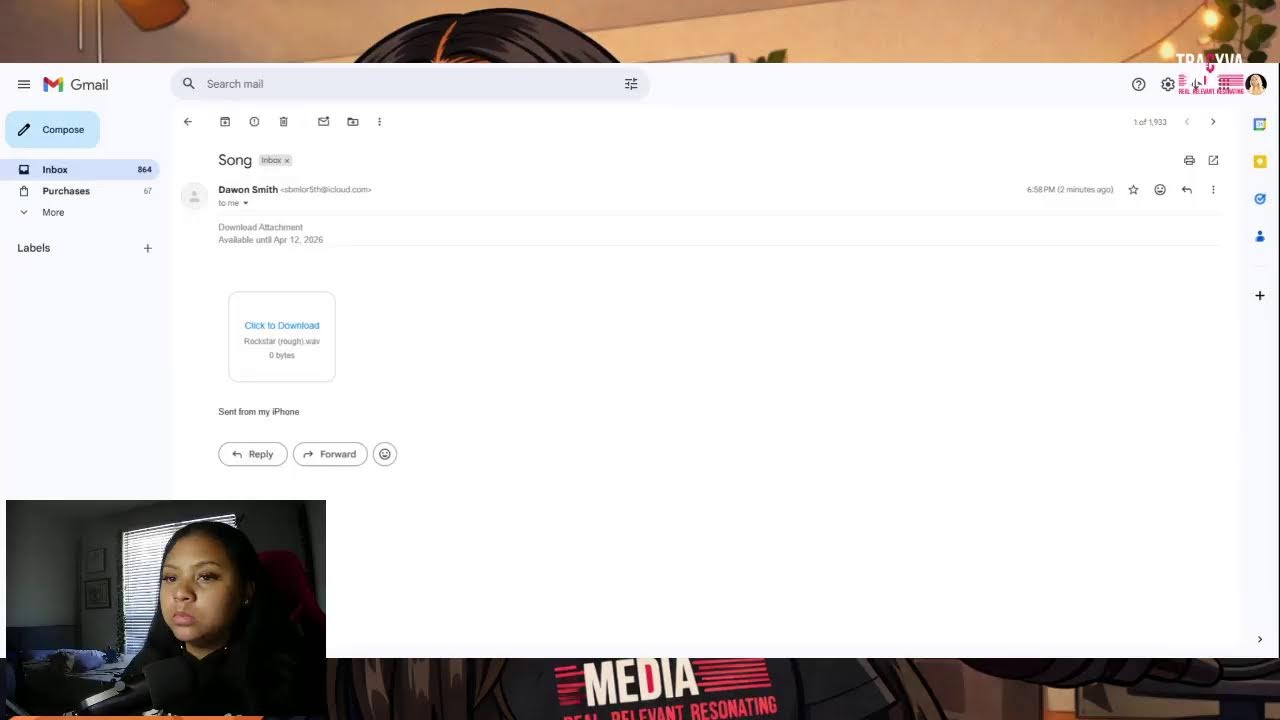Click the Forward button
The height and width of the screenshot is (720, 1280).
point(330,454)
